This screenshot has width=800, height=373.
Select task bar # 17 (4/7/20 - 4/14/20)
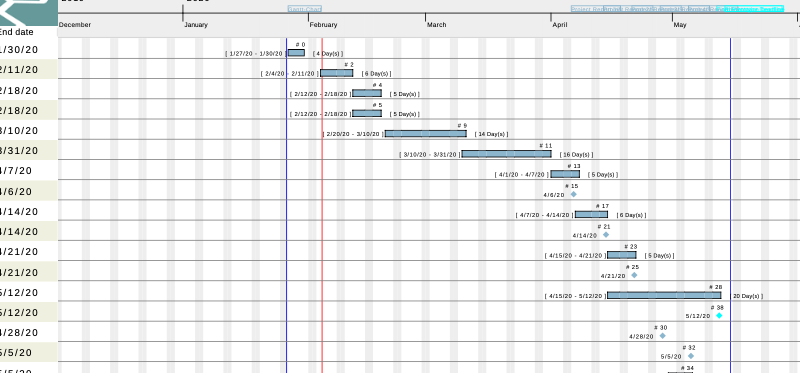[591, 214]
